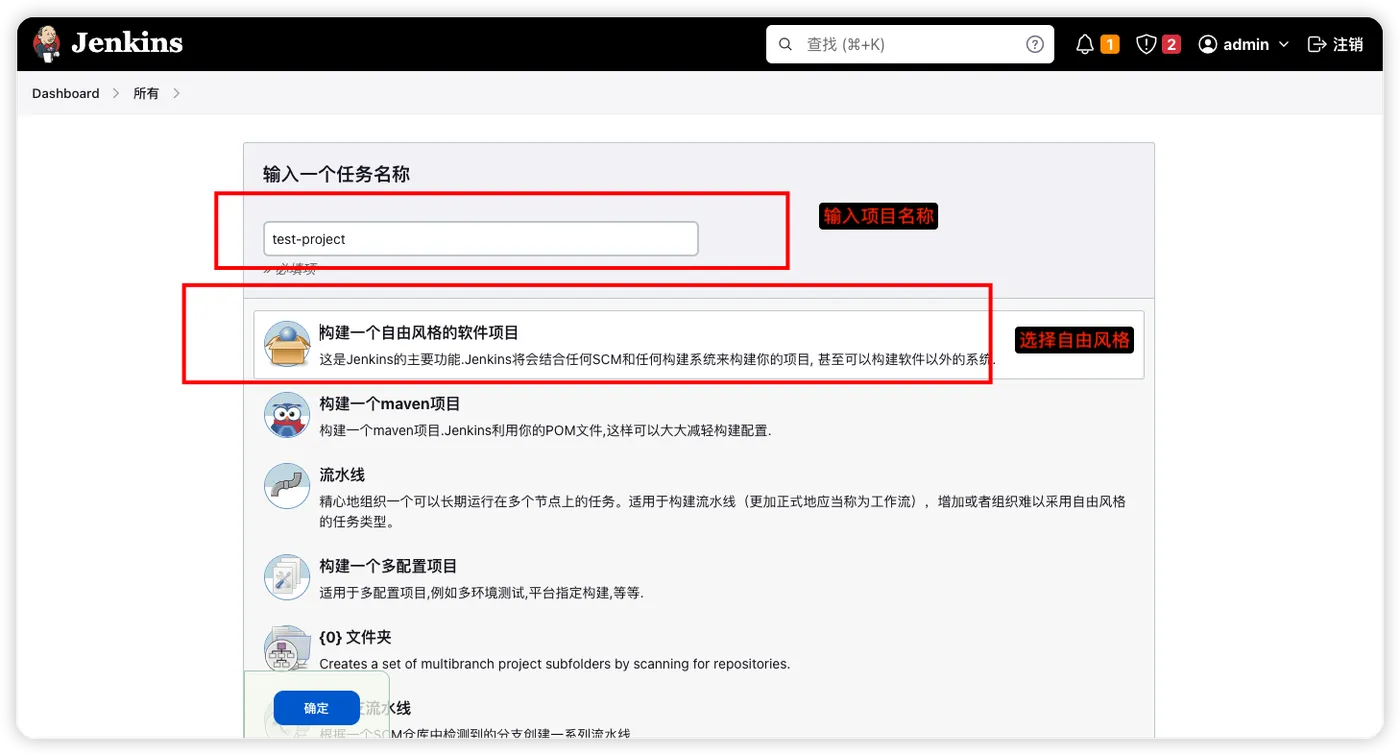The image size is (1400, 755).
Task: Click the task name field containing test-project
Action: coord(481,239)
